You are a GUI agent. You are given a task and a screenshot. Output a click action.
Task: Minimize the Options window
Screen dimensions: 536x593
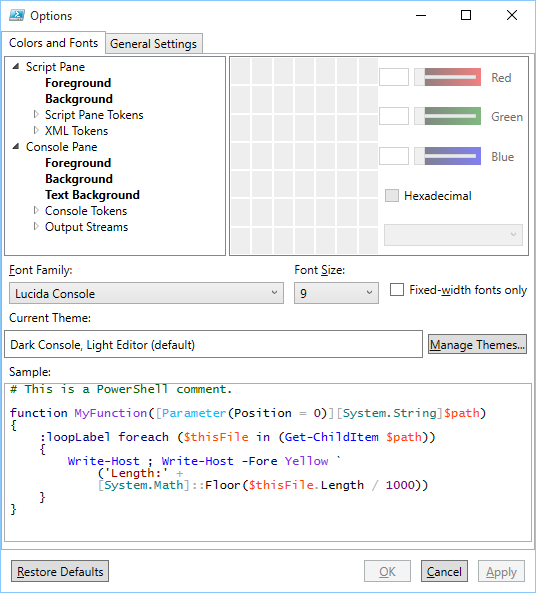tap(421, 15)
